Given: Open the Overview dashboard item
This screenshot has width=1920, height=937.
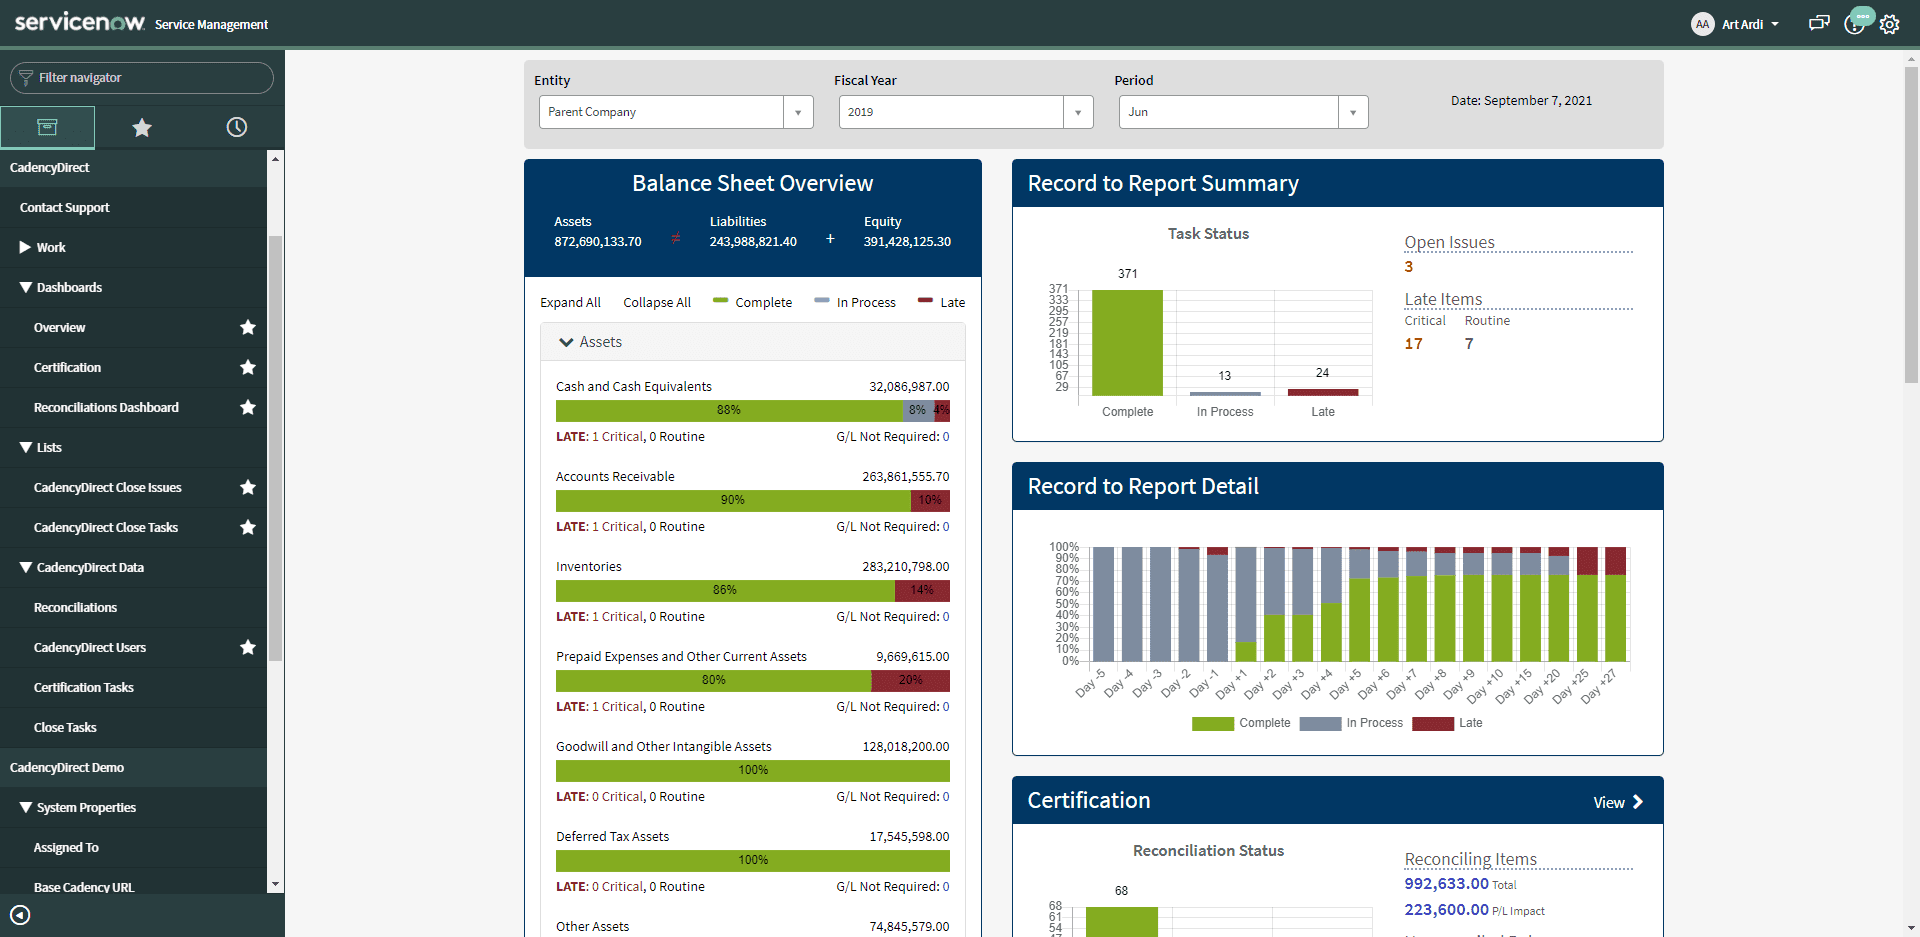Looking at the screenshot, I should click(60, 327).
